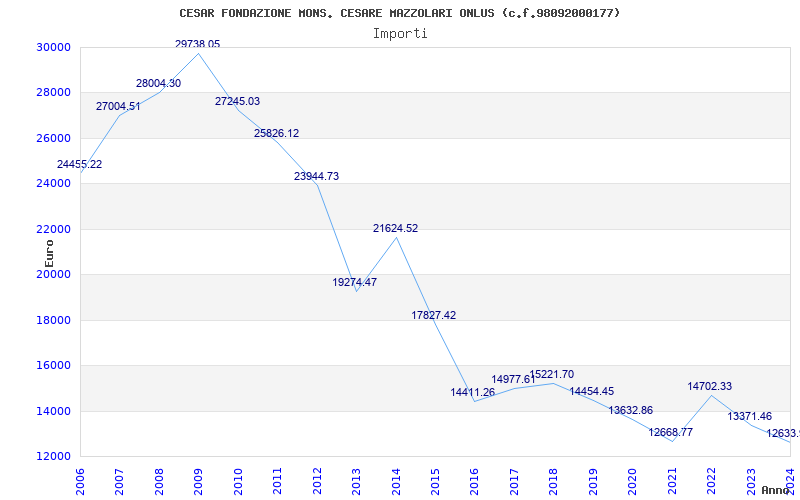Select the data label 13371.46

pos(749,416)
